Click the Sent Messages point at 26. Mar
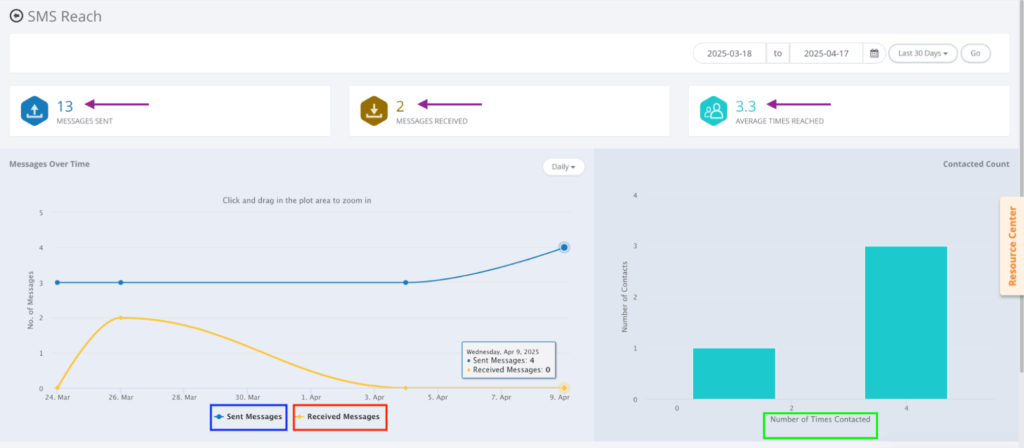The image size is (1024, 448). (x=121, y=283)
